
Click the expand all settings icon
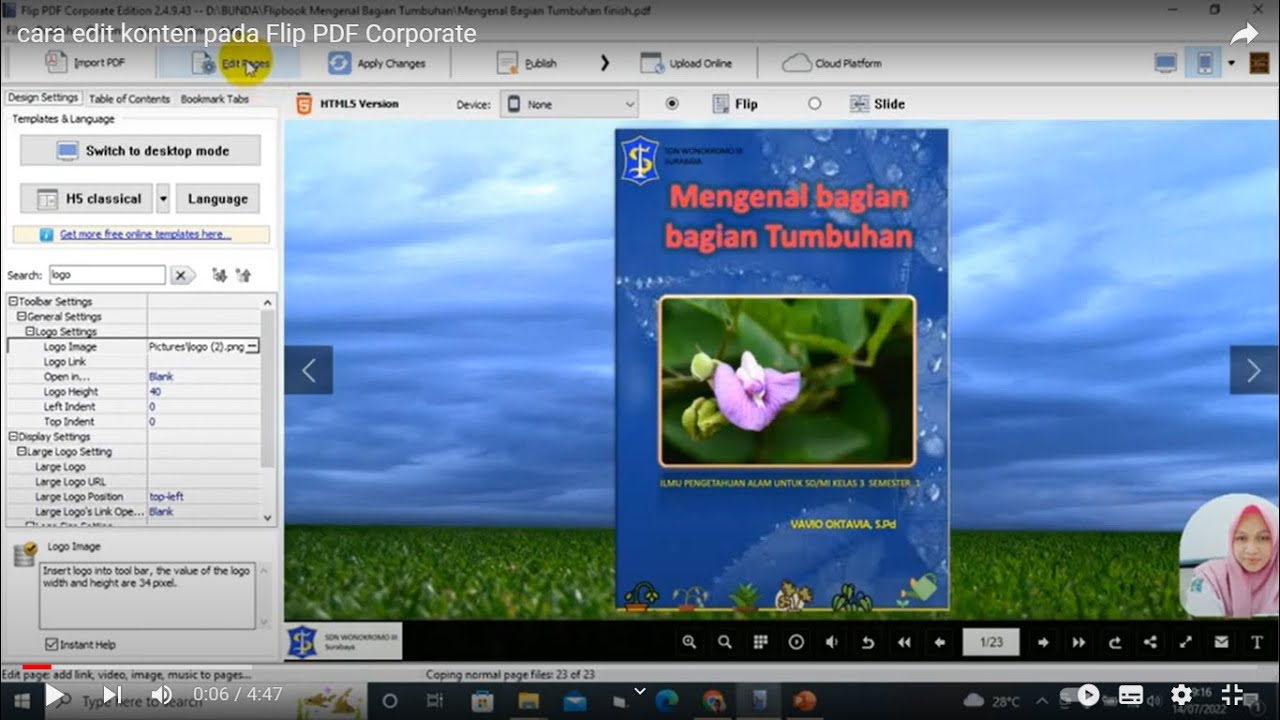click(x=219, y=275)
